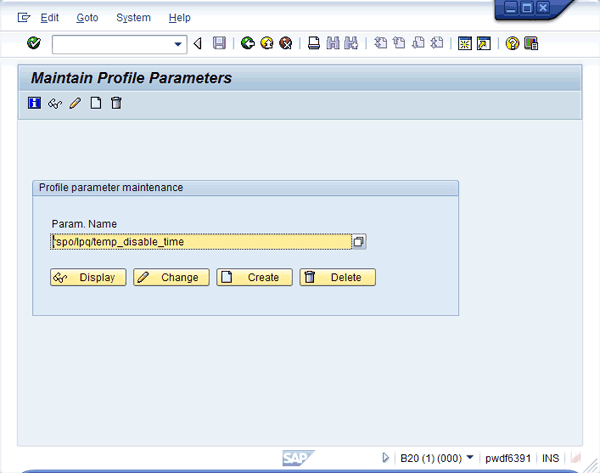
Task: Click the Find binoculars icon
Action: coord(333,43)
